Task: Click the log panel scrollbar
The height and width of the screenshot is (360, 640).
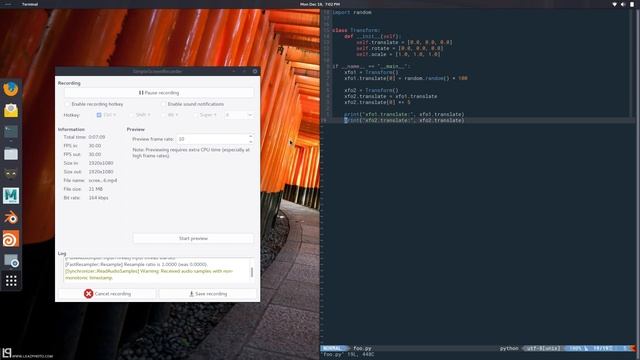Action: pyautogui.click(x=252, y=271)
